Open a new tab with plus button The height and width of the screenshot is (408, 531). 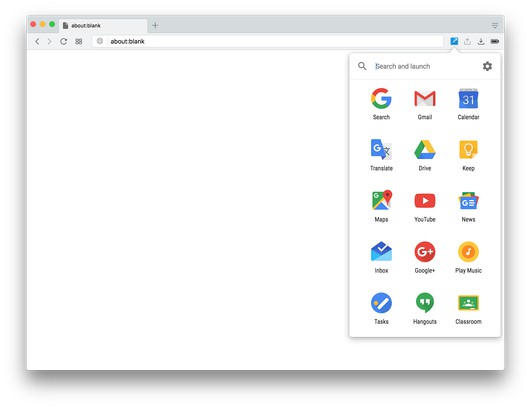(x=155, y=25)
